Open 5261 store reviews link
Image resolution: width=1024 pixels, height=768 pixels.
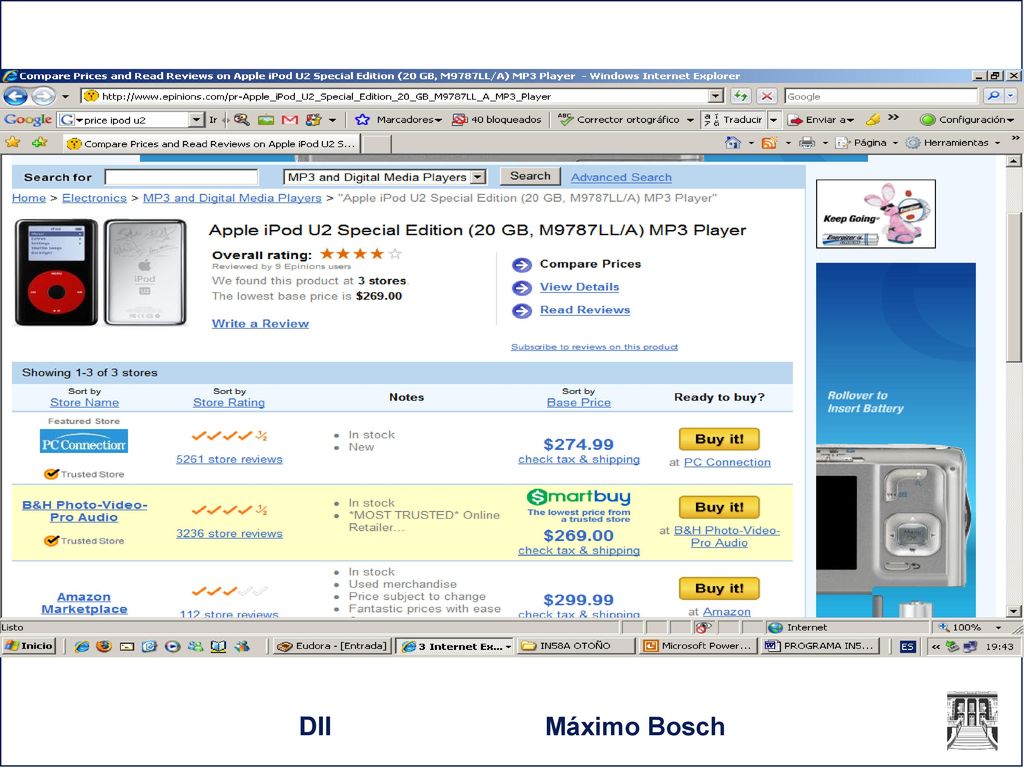click(x=229, y=459)
